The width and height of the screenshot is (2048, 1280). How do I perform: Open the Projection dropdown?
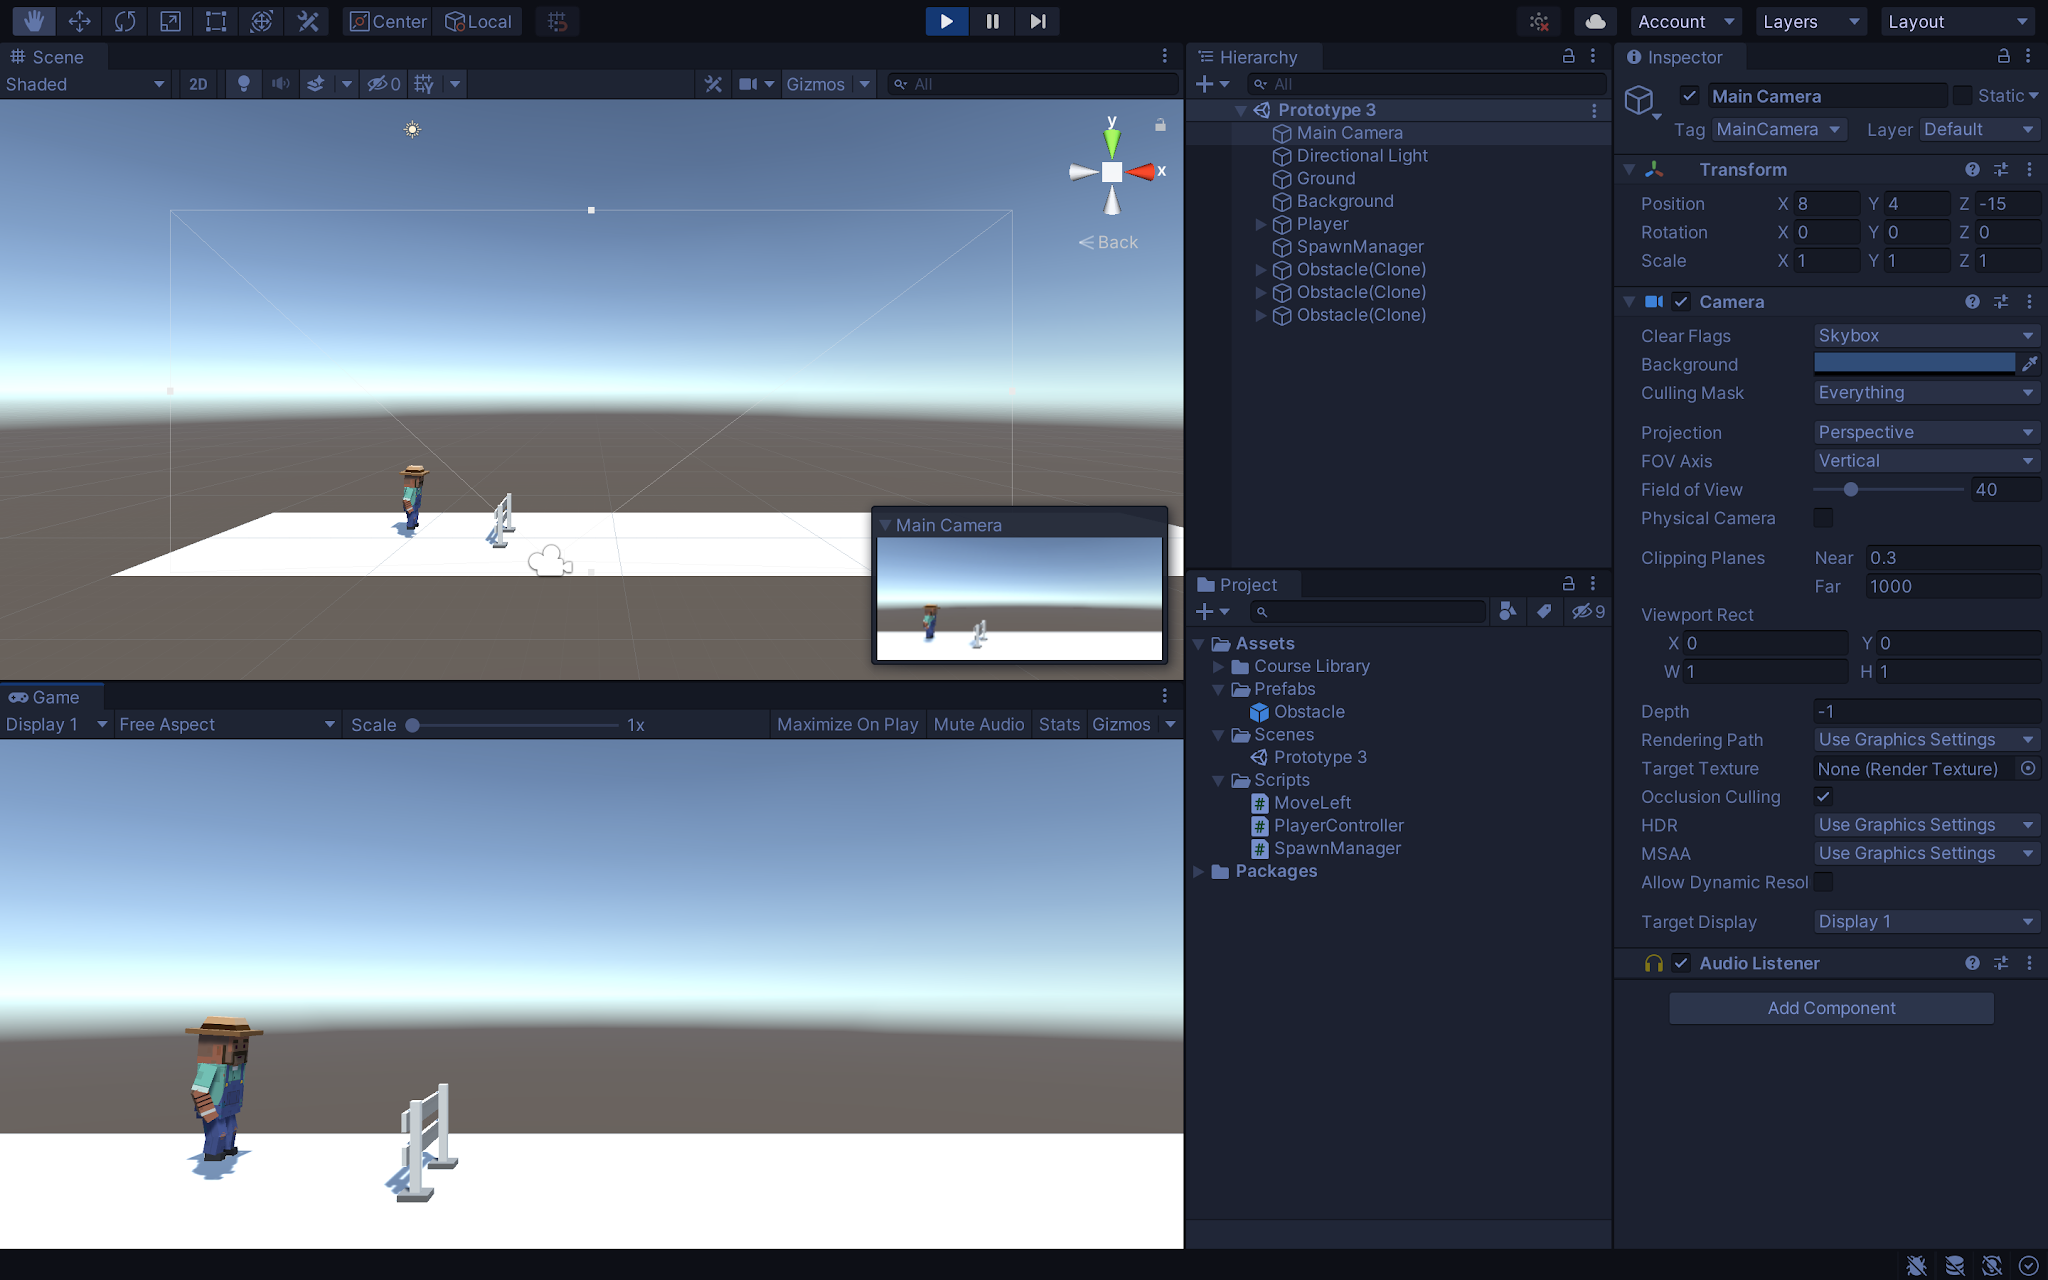1926,432
